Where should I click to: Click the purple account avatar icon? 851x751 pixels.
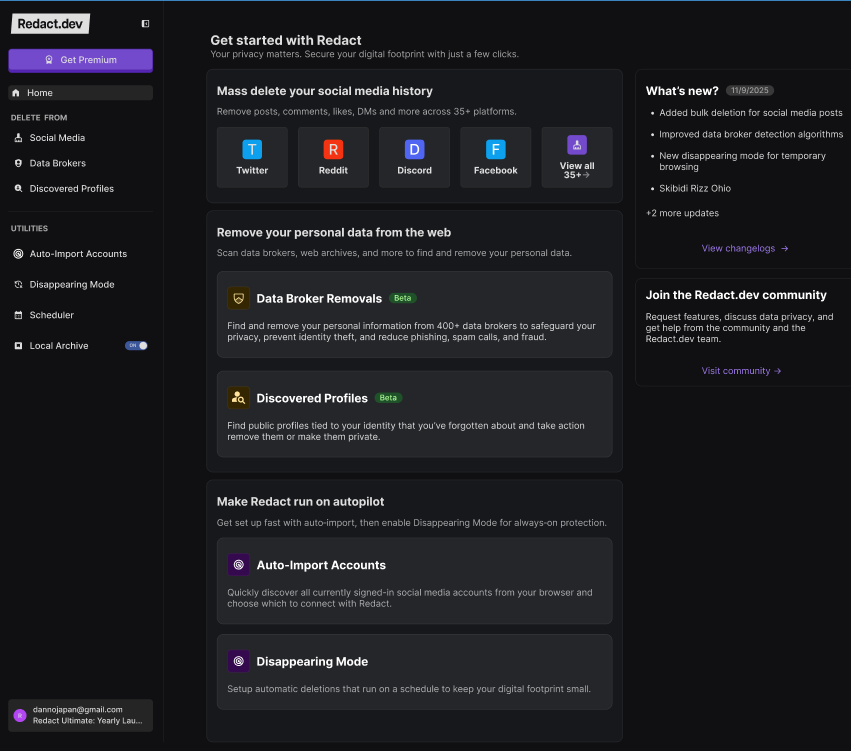coord(20,715)
